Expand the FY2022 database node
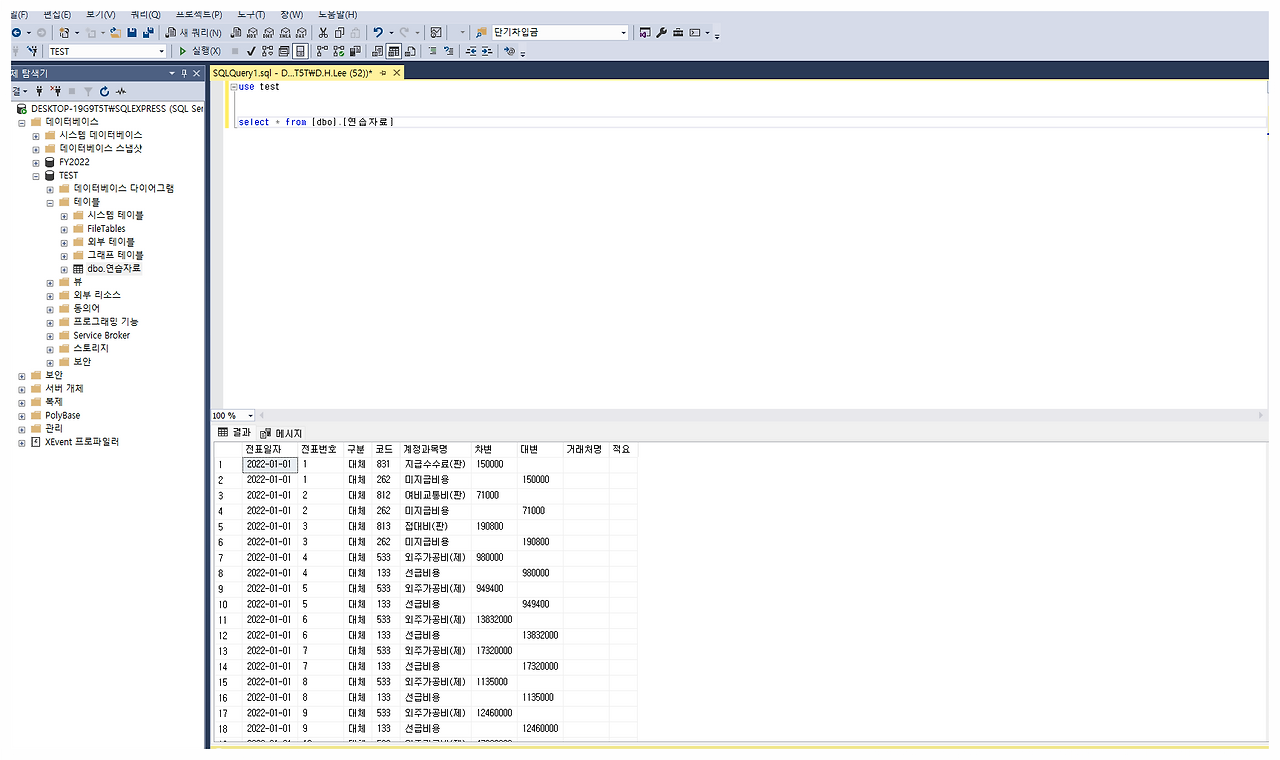The width and height of the screenshot is (1280, 760). pos(36,161)
